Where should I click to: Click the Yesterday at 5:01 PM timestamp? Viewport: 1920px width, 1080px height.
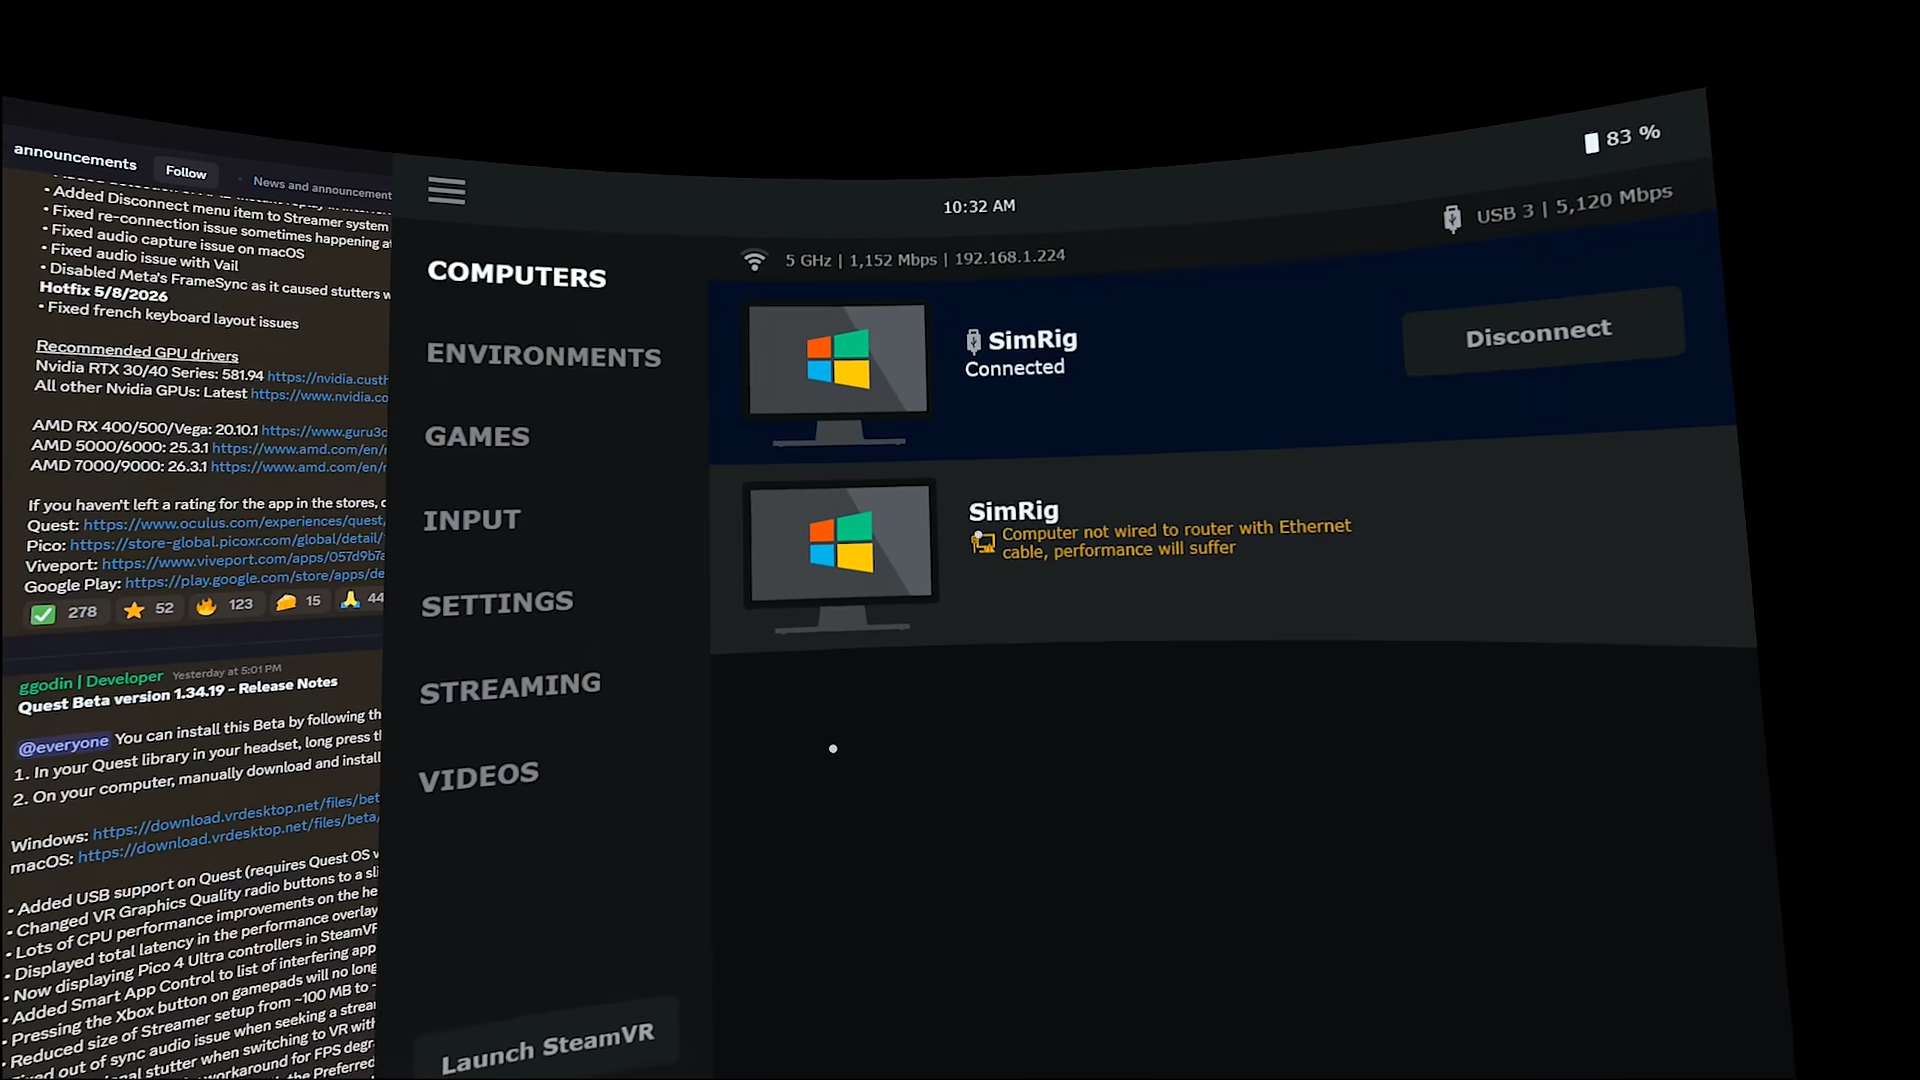(x=227, y=671)
